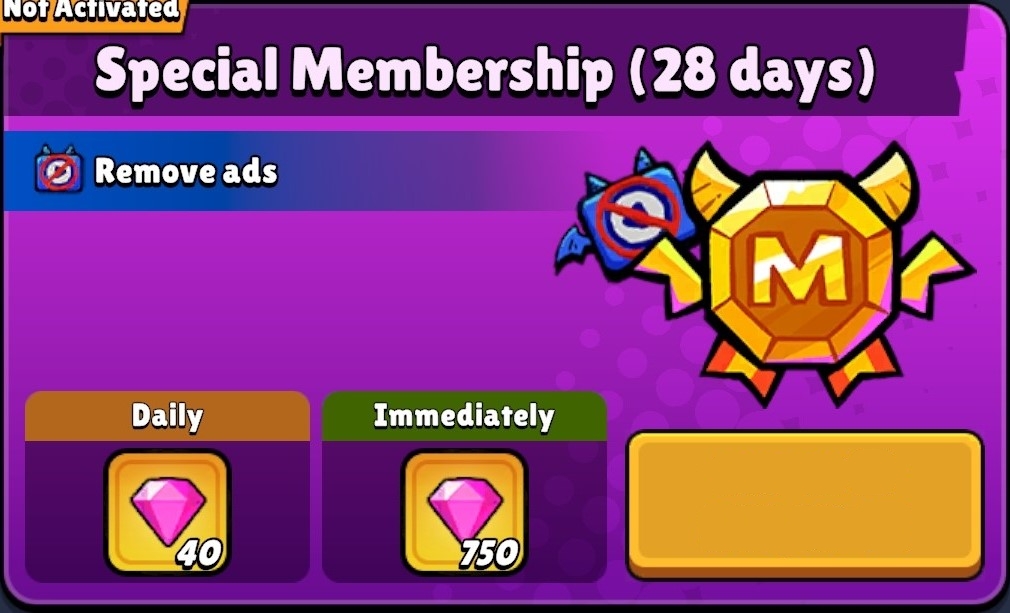This screenshot has width=1010, height=613.
Task: Click the gold M membership medal
Action: tap(802, 270)
